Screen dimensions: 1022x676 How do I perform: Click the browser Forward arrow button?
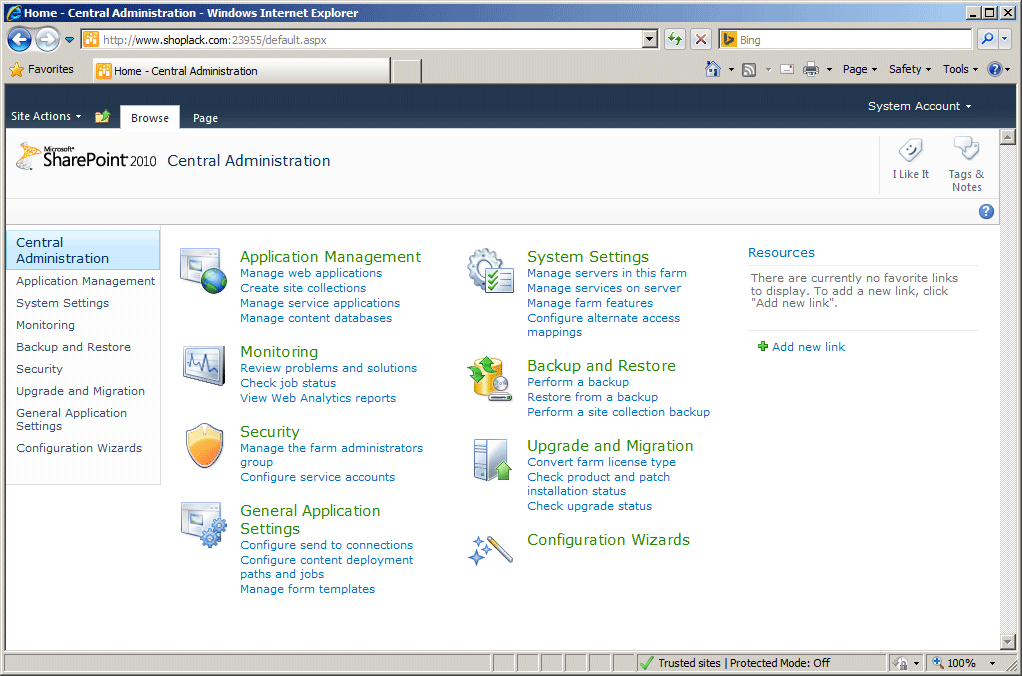coord(47,40)
